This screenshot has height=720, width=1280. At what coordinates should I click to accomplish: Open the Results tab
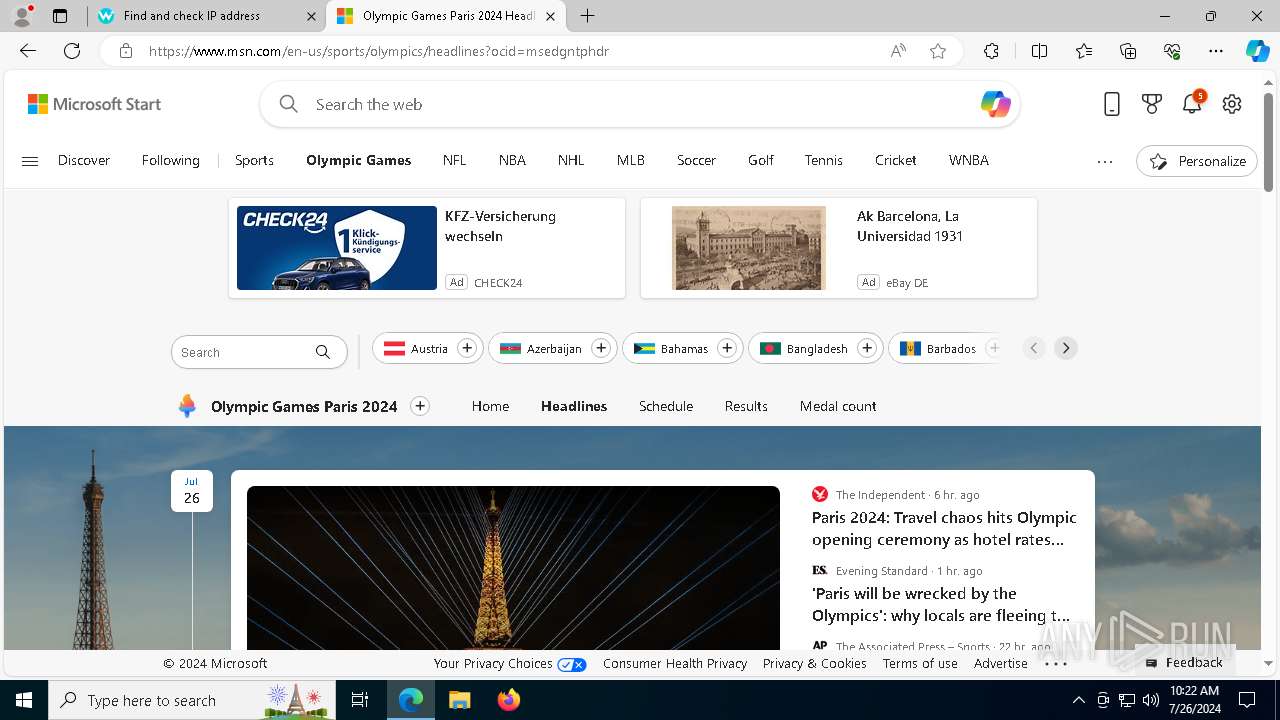746,406
